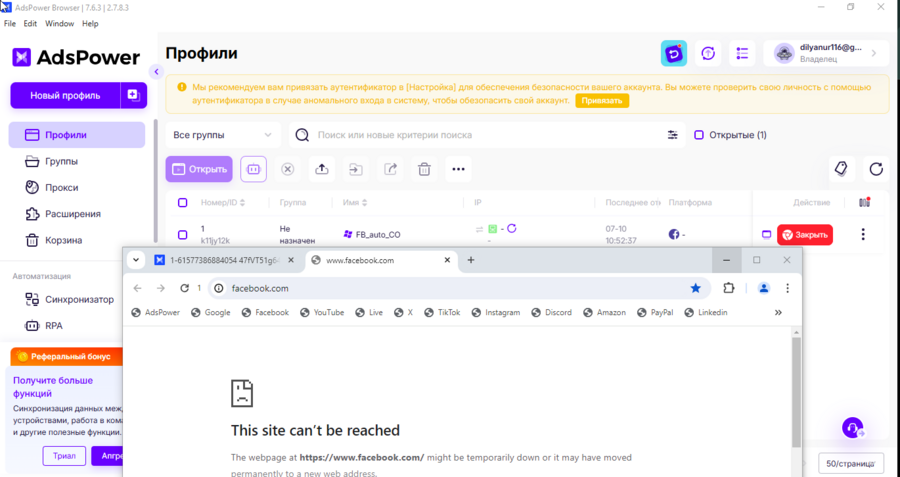
Task: Expand more bookmarks chevron in bookmarks bar
Action: point(778,313)
